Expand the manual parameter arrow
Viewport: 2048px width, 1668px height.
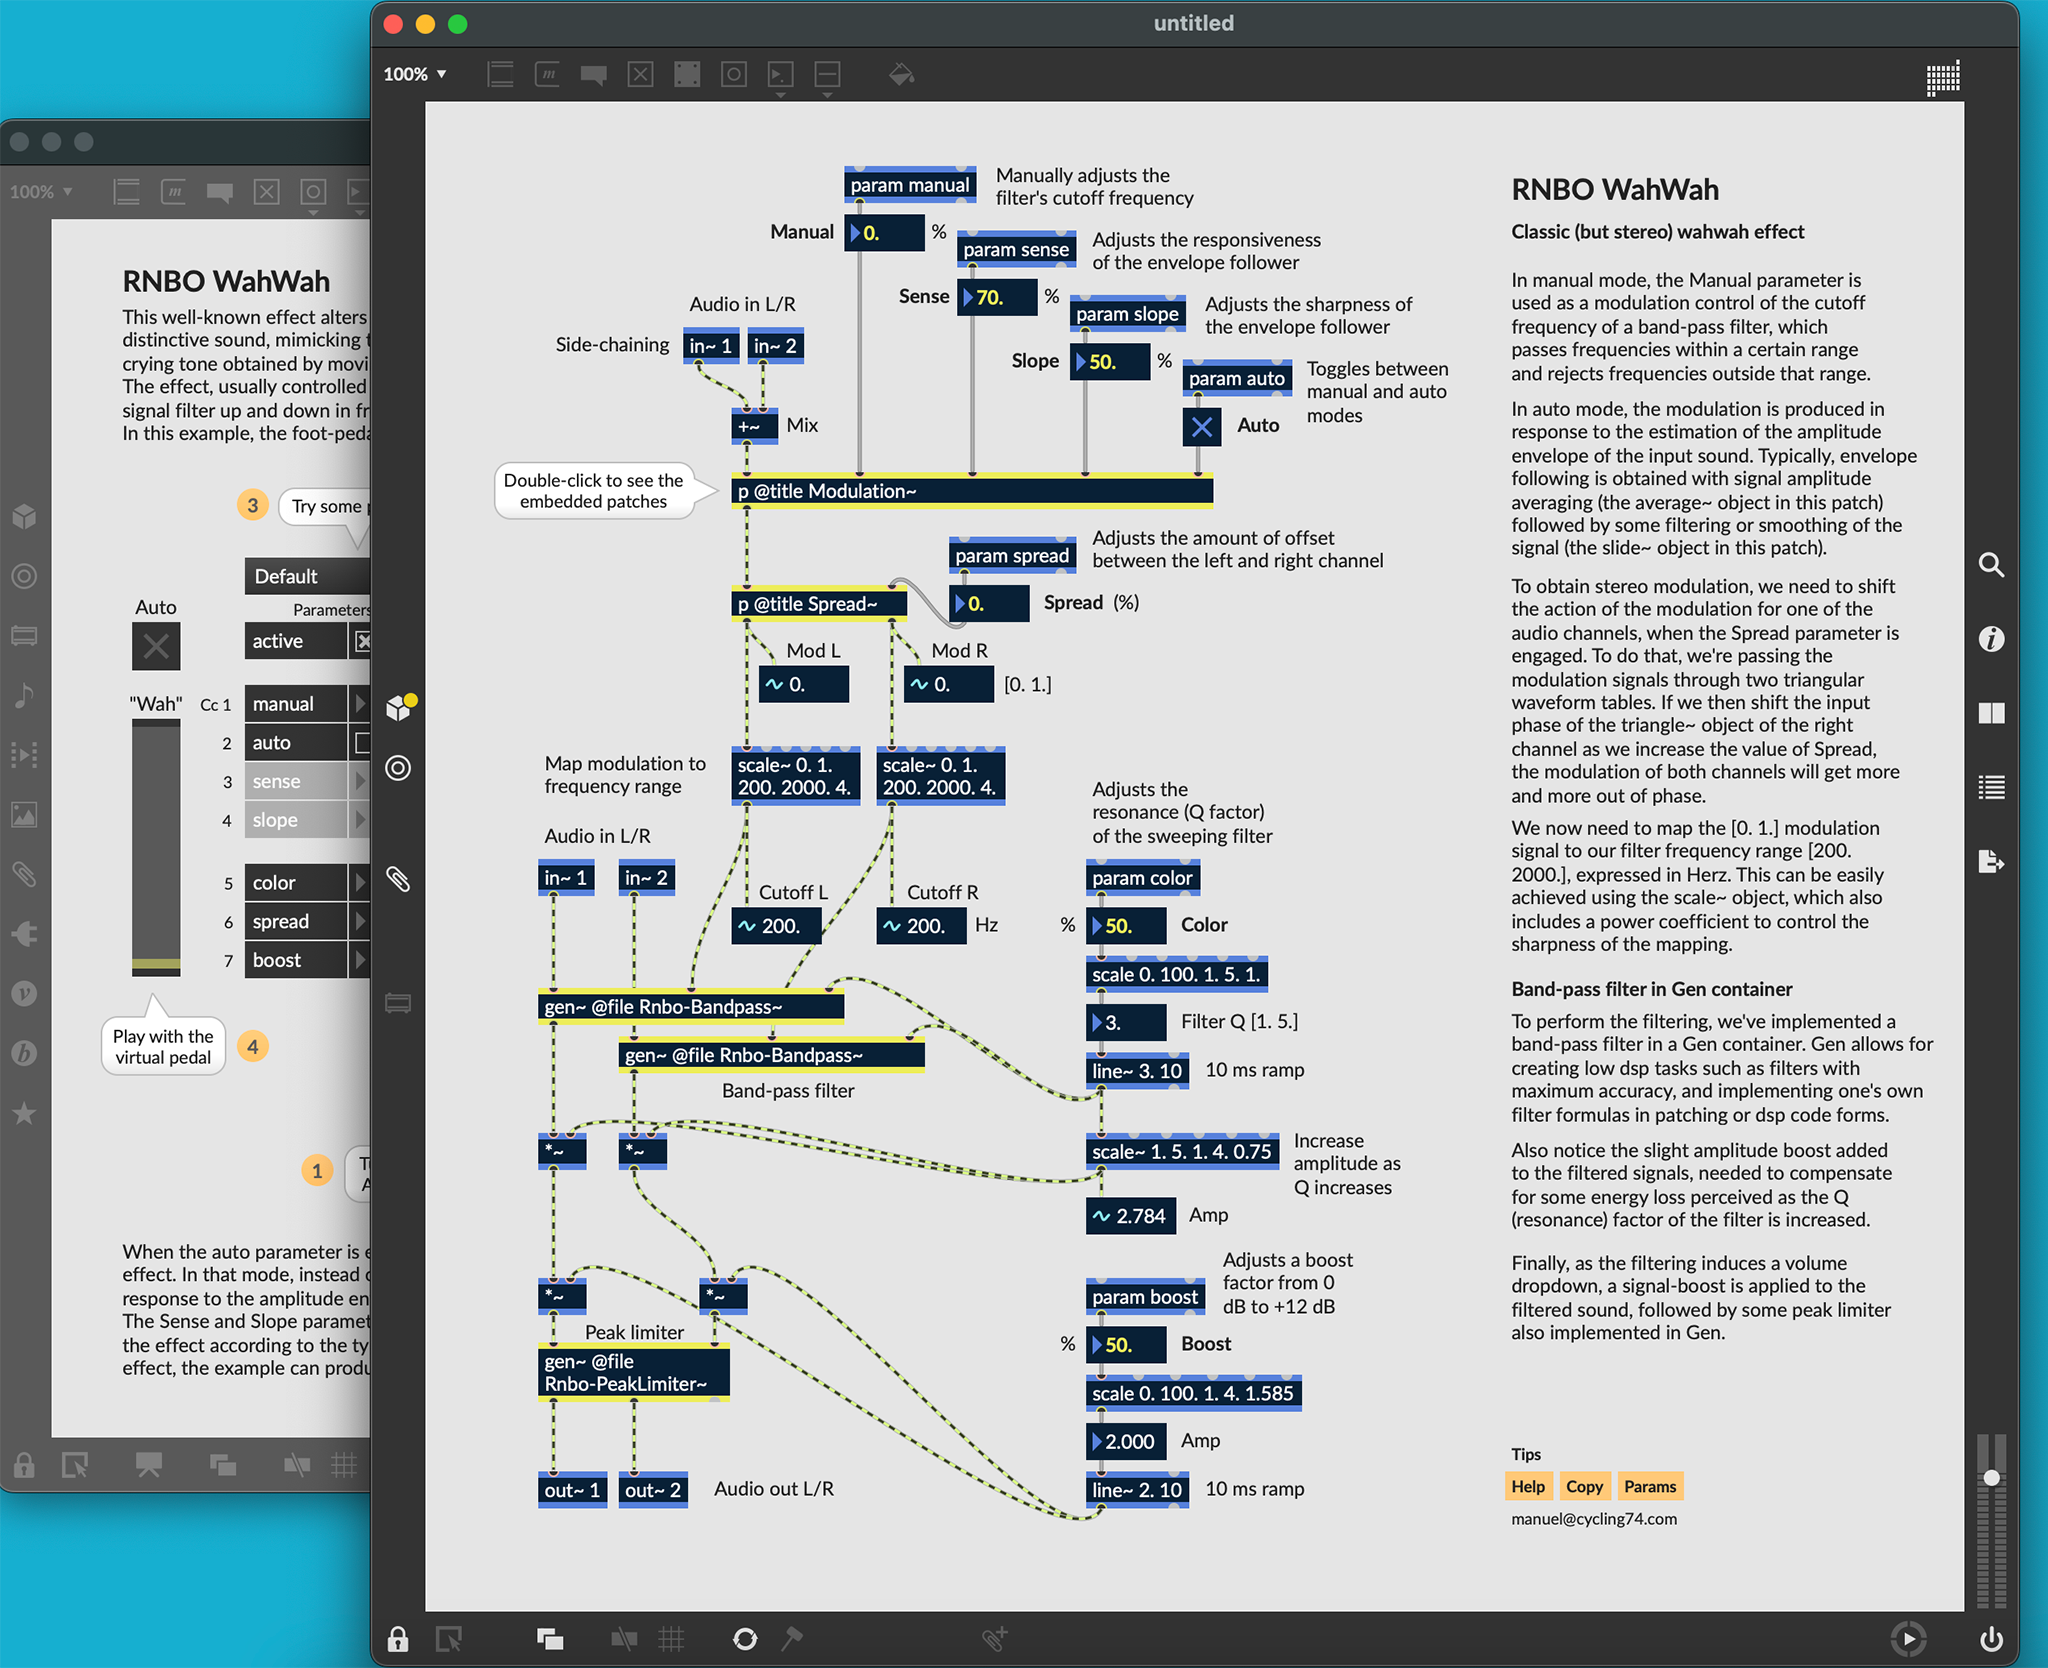point(360,704)
